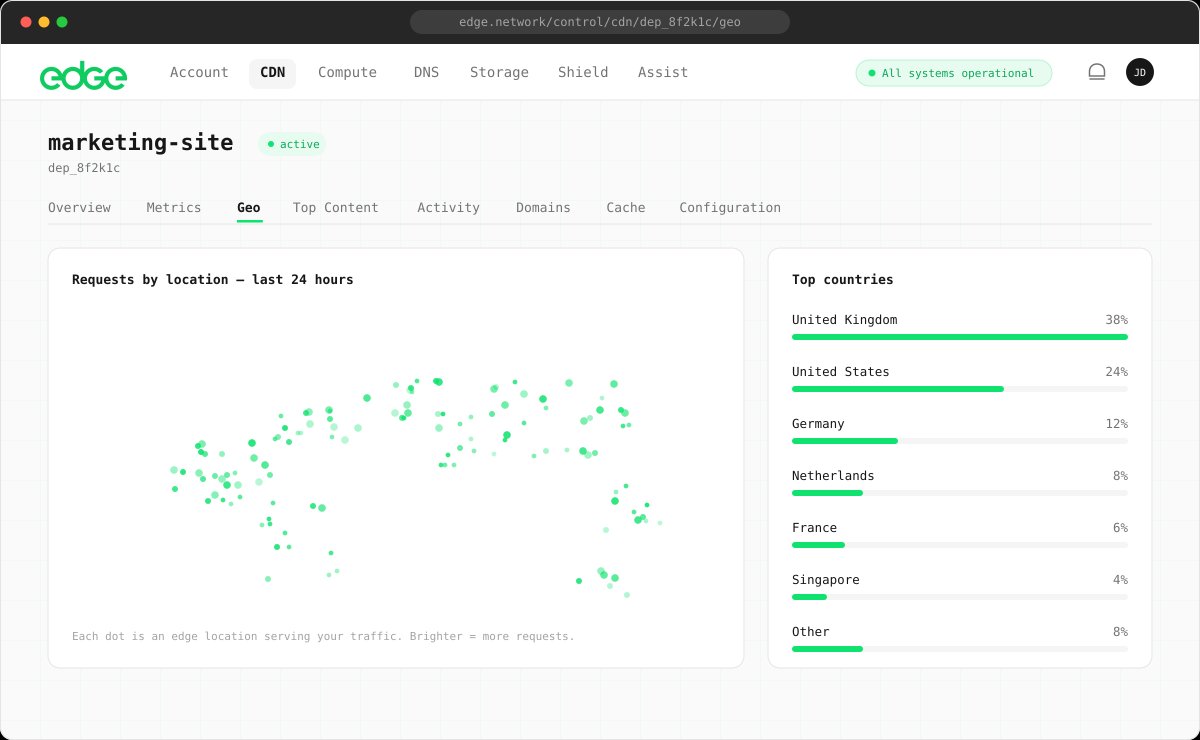Image resolution: width=1200 pixels, height=740 pixels.
Task: Click the 4% value
Action: pyautogui.click(x=1120, y=580)
